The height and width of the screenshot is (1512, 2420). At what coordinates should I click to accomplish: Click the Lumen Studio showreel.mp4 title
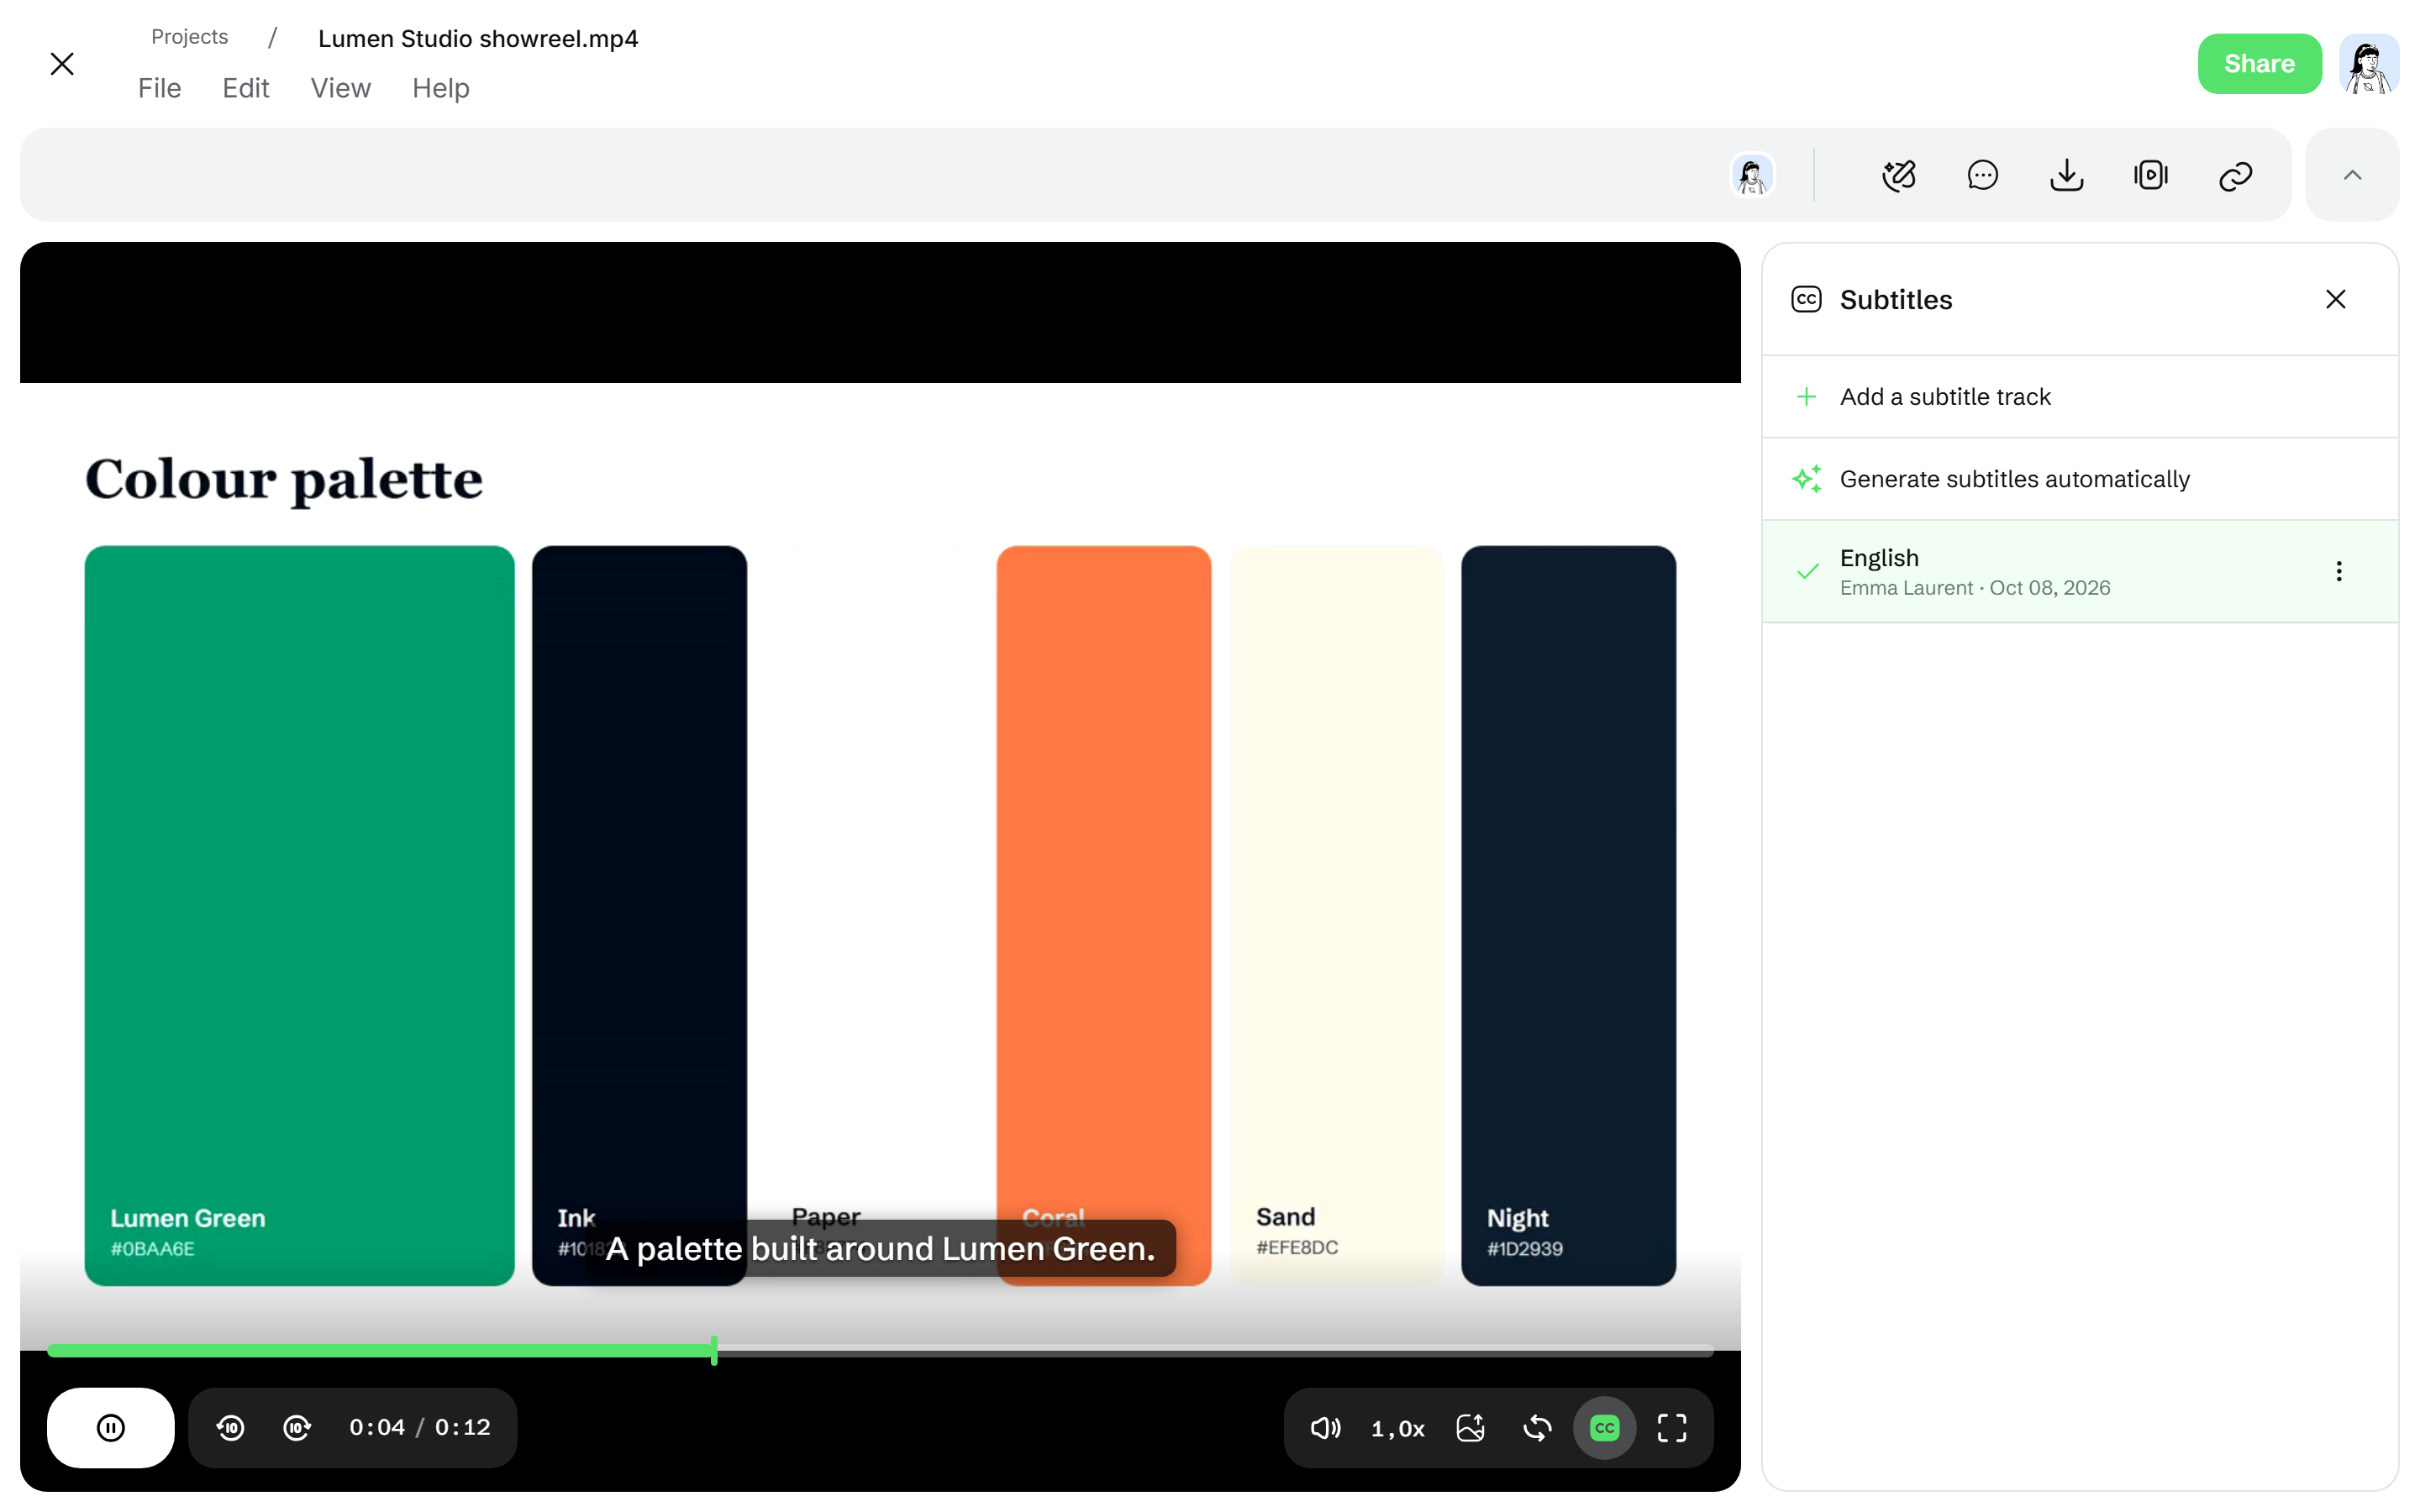[478, 38]
